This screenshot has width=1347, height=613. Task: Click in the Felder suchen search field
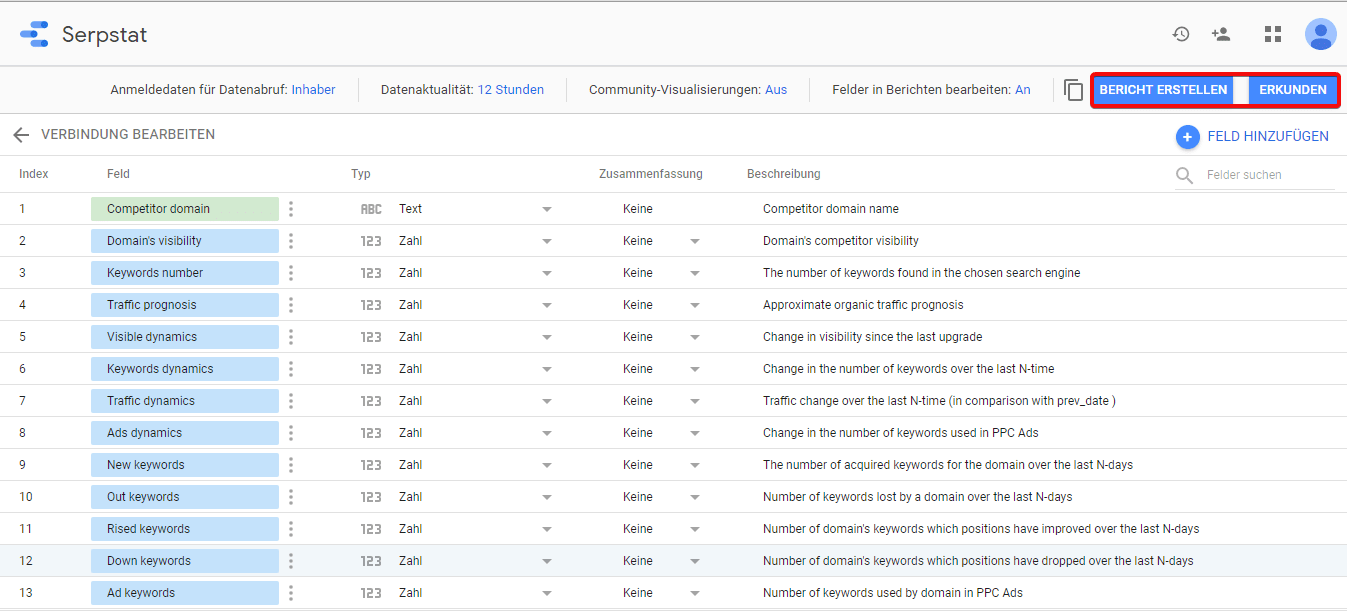coord(1270,175)
